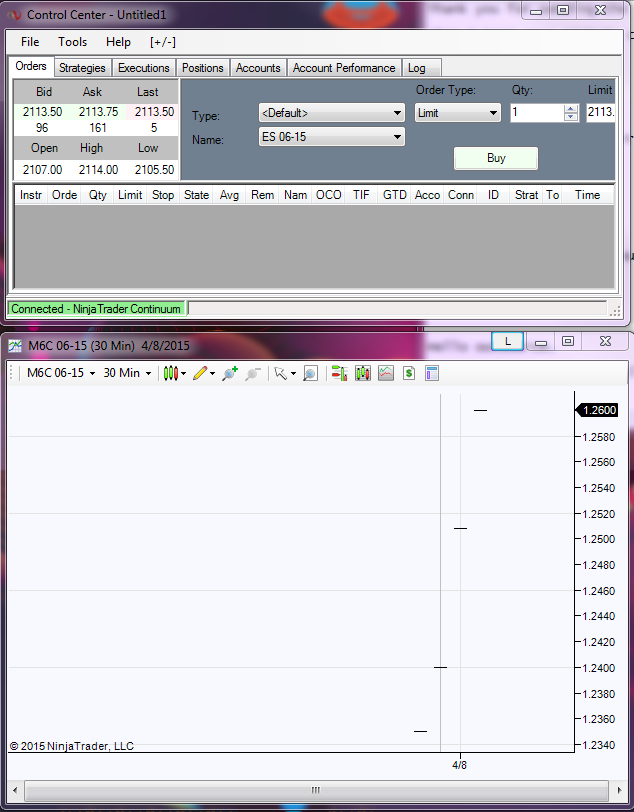Click the Control Center resize grip
634x812 pixels.
click(x=615, y=311)
